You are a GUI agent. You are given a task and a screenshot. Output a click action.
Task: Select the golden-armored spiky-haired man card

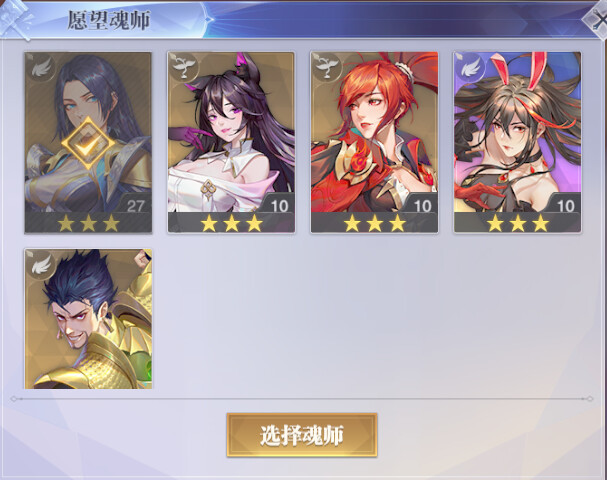[88, 319]
